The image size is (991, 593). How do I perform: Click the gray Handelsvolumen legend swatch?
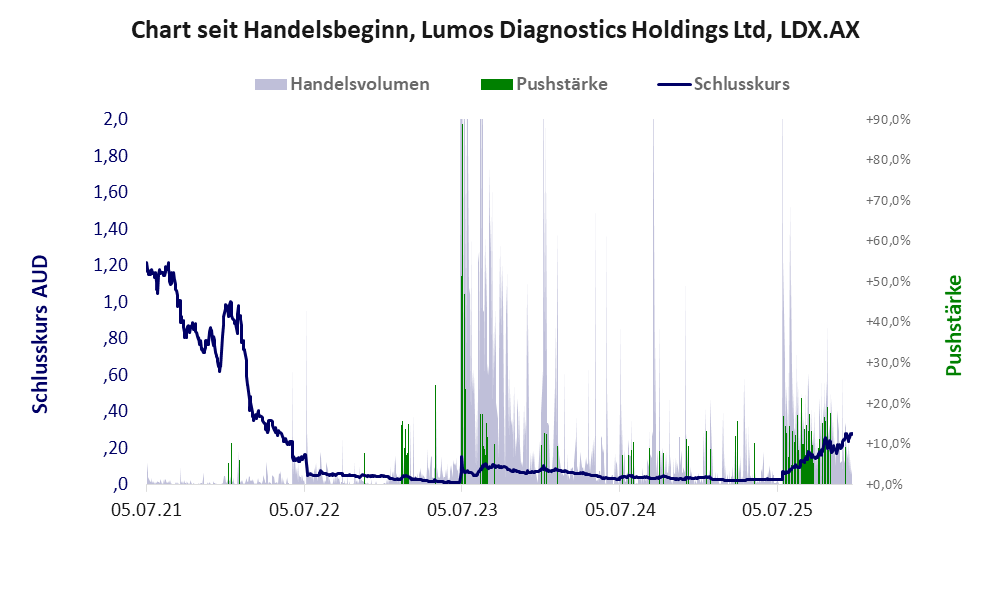[271, 84]
